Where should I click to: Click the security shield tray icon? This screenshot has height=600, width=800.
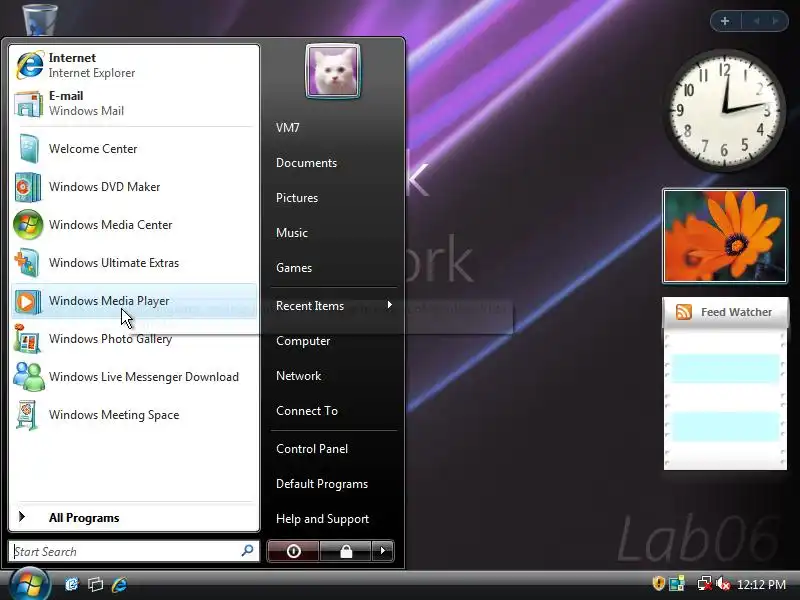point(658,583)
